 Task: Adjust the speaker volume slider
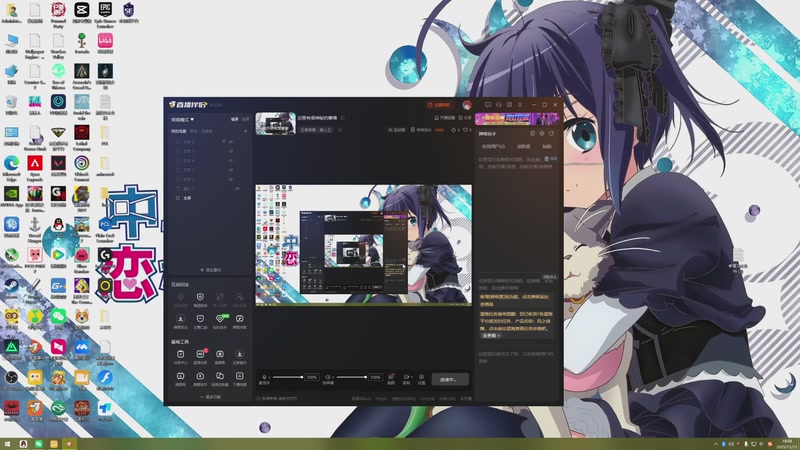[352, 377]
